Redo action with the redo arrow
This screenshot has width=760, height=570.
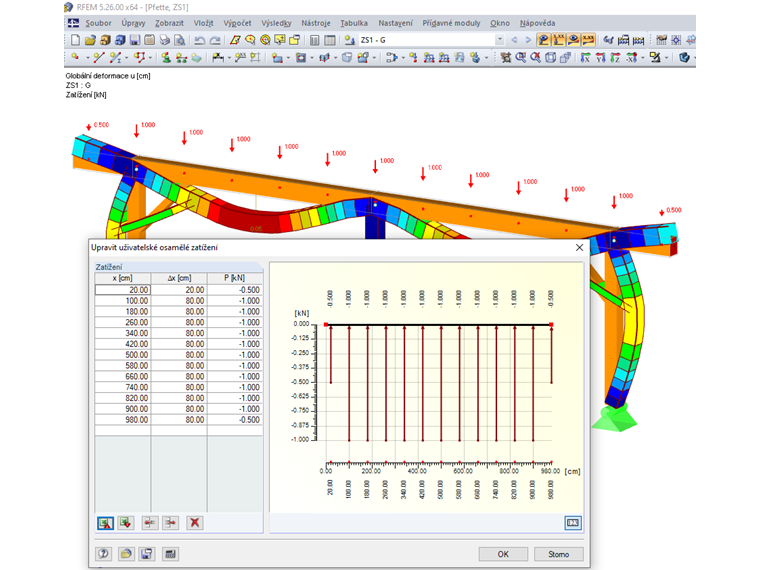(215, 40)
